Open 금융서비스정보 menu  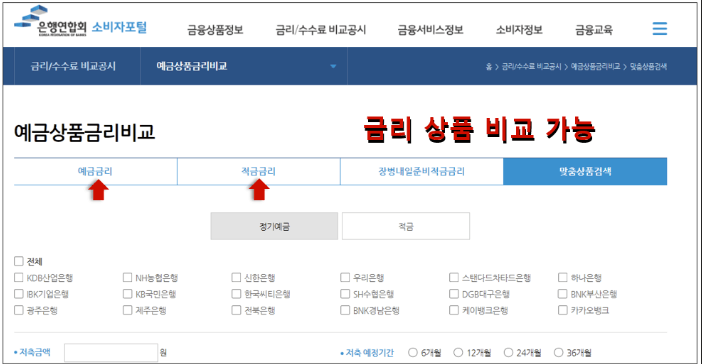click(430, 30)
